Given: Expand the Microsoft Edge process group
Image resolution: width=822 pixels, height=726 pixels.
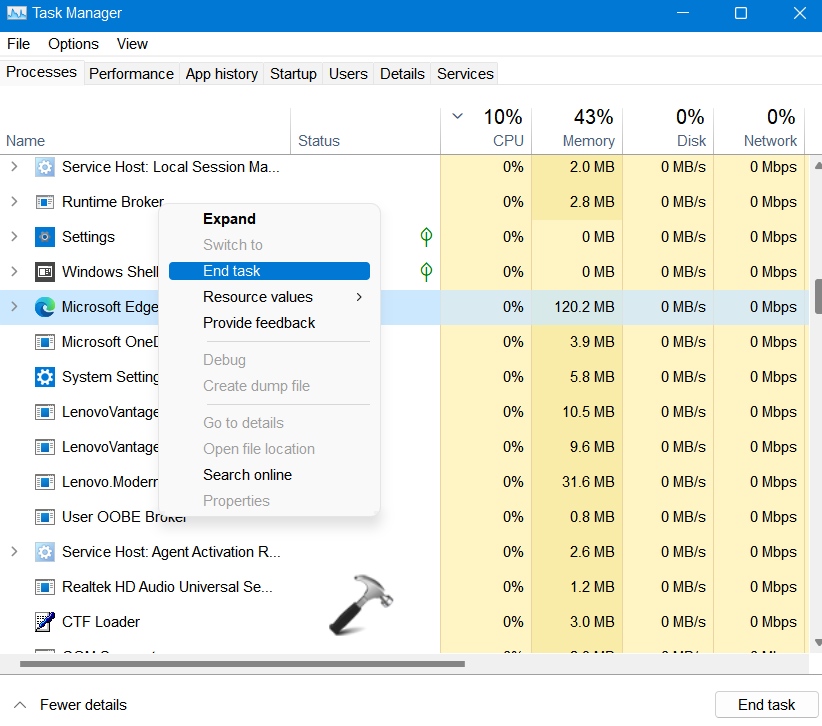Looking at the screenshot, I should pyautogui.click(x=14, y=307).
